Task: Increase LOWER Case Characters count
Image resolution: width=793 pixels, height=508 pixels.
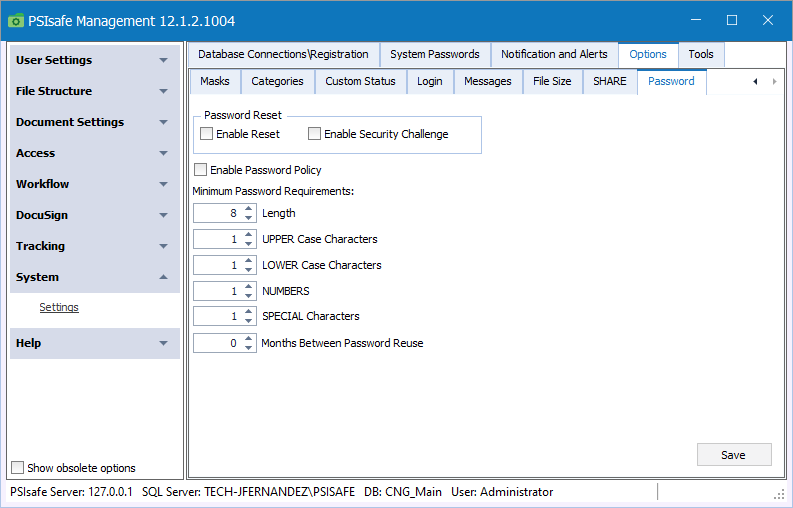Action: (x=248, y=260)
